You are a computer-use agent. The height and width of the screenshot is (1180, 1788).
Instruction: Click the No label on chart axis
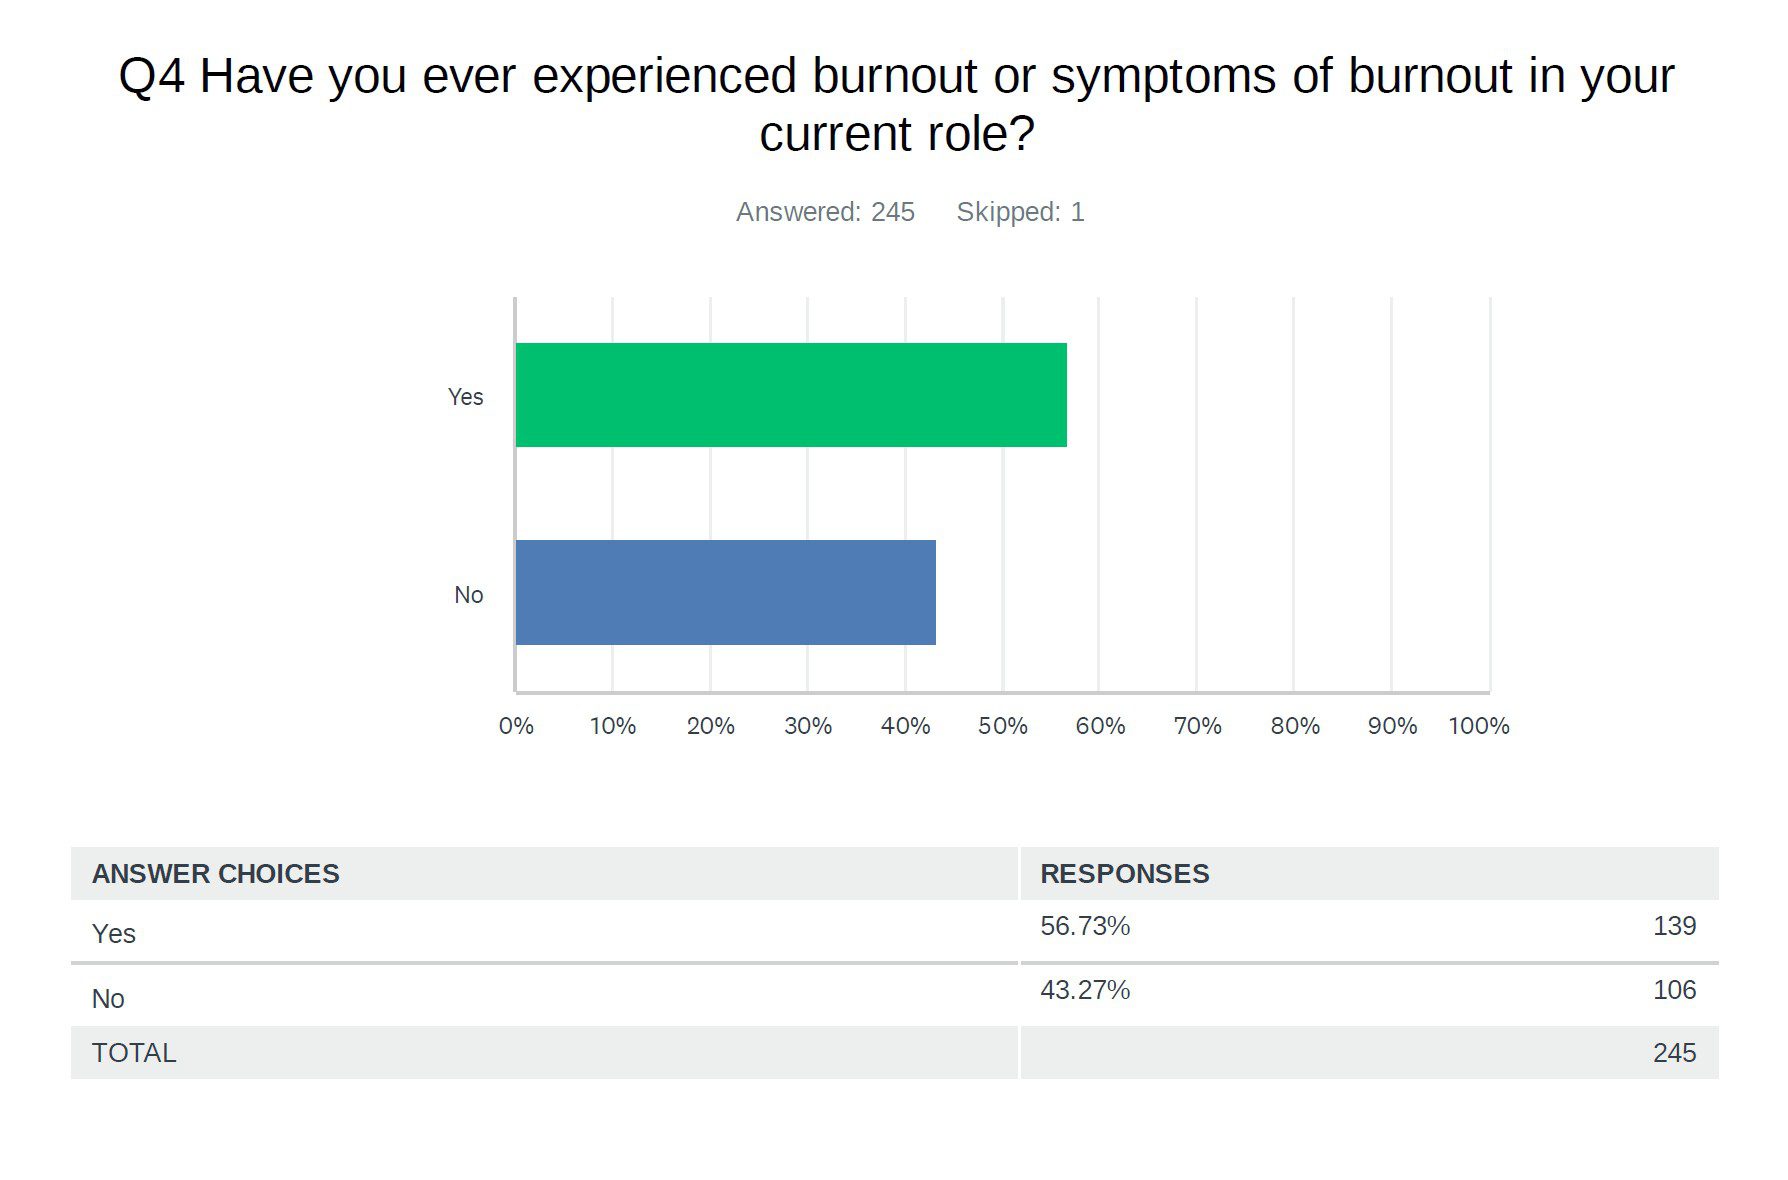coord(468,595)
